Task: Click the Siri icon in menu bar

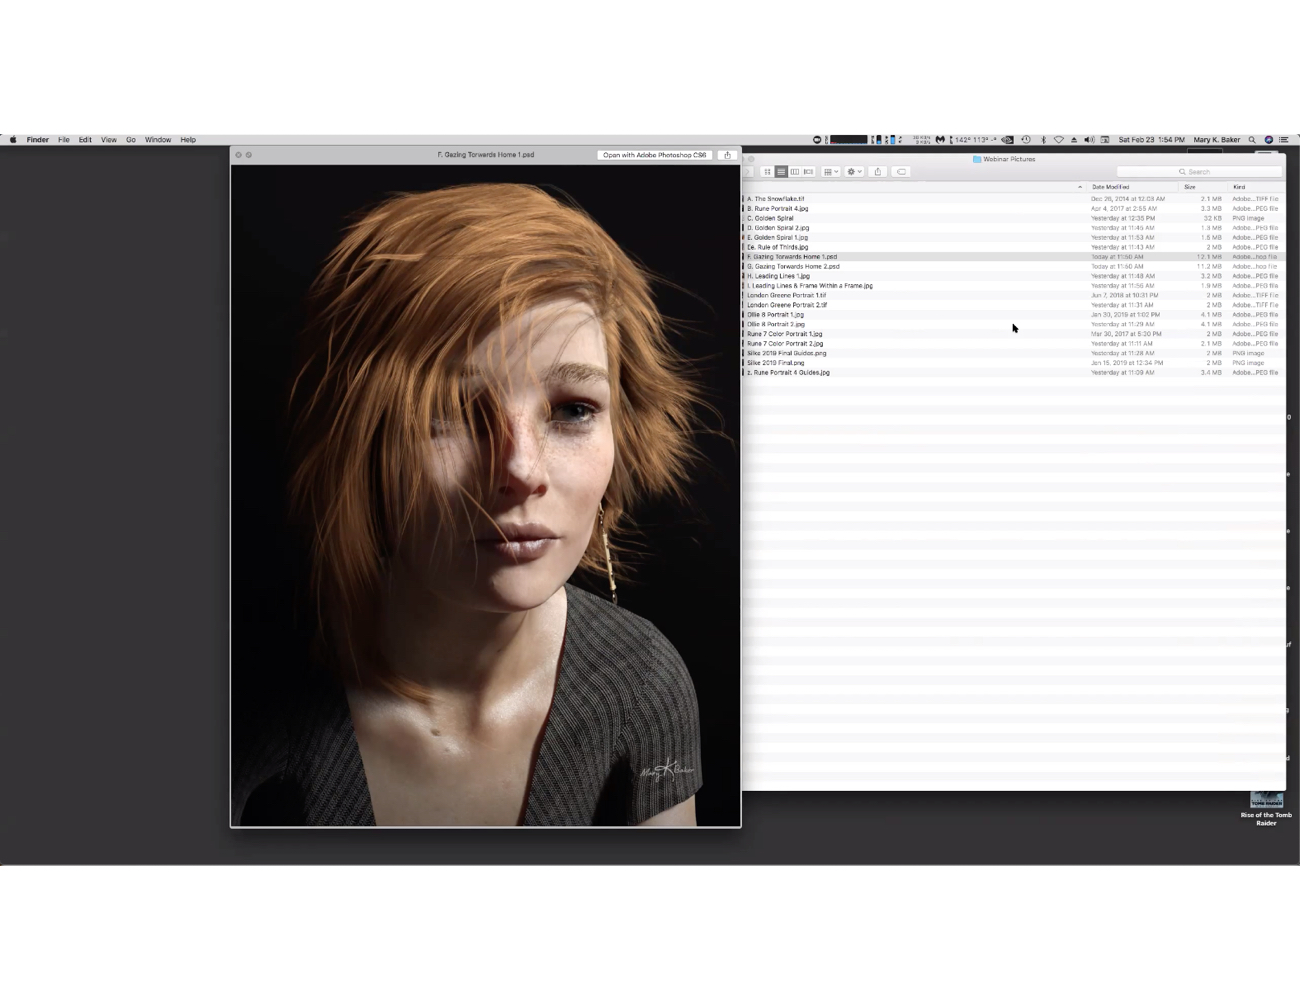Action: pos(1268,140)
